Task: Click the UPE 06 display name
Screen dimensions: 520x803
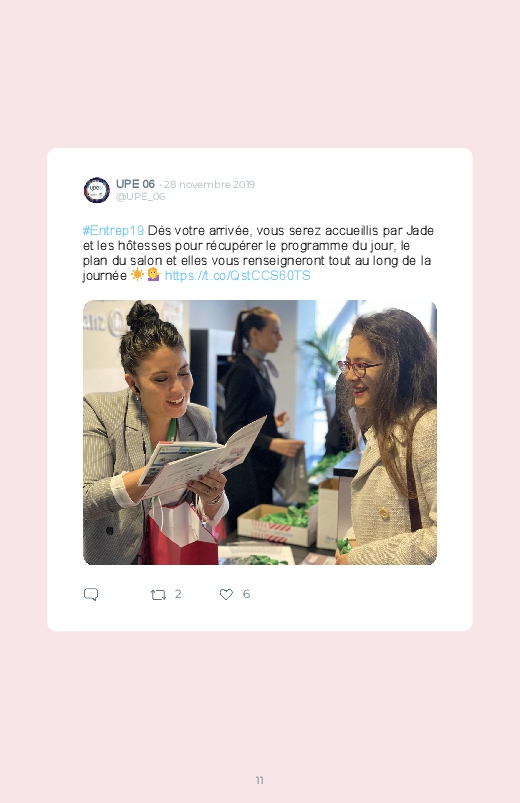Action: click(x=135, y=184)
